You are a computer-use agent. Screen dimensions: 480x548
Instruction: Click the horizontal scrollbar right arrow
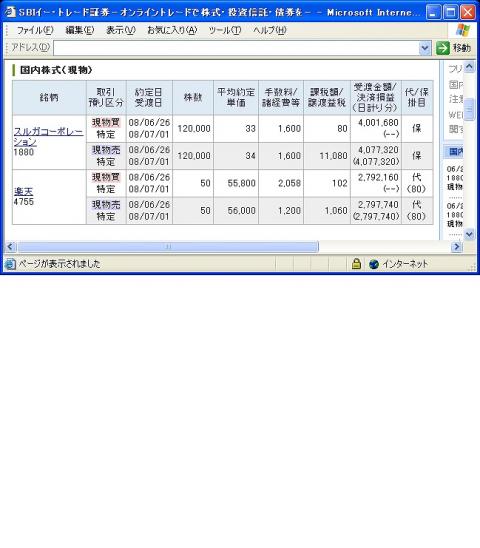tap(457, 247)
